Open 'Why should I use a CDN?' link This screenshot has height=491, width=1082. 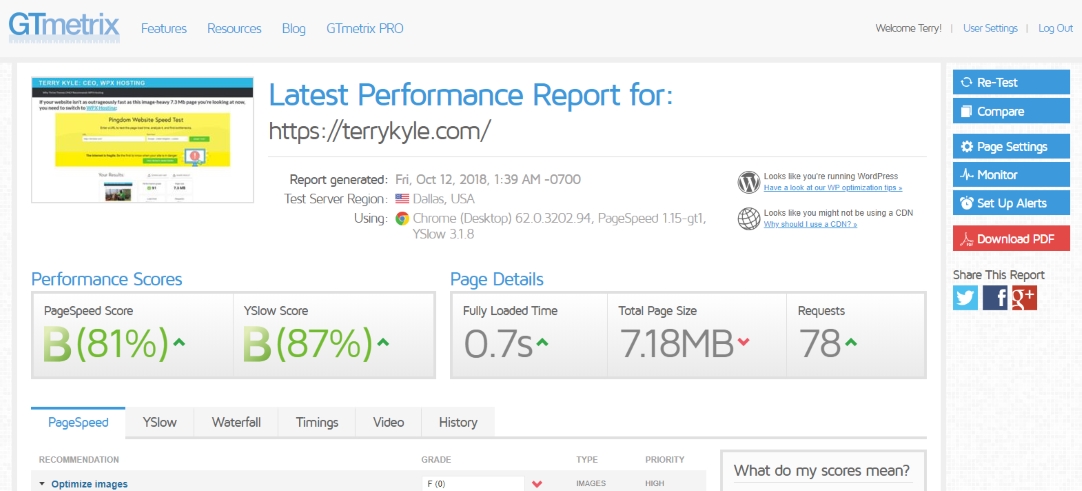pos(810,225)
